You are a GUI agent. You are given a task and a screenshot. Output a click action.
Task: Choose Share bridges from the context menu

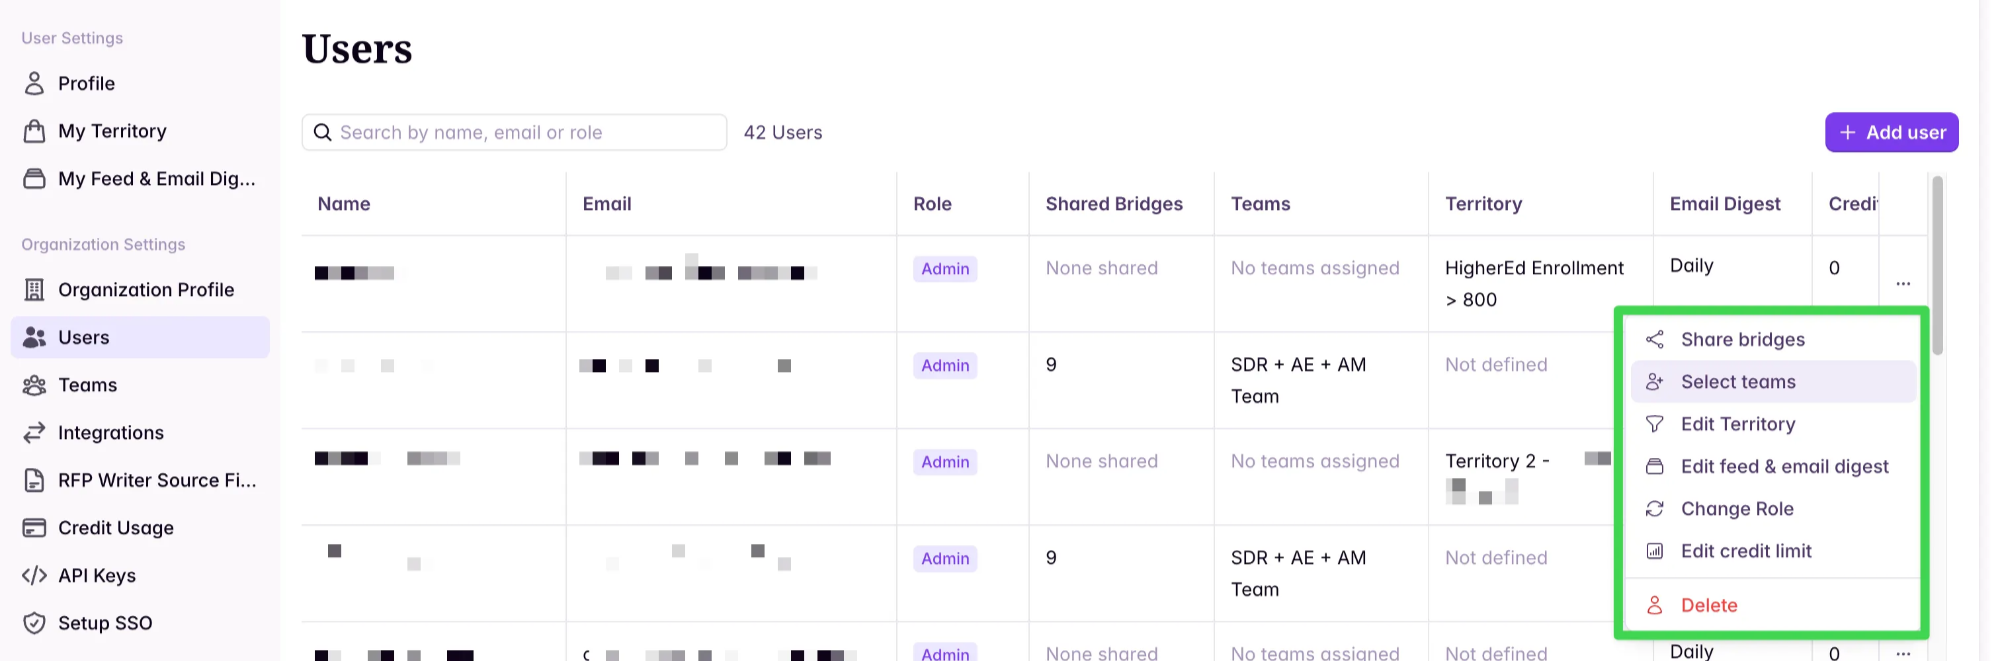[x=1773, y=339]
